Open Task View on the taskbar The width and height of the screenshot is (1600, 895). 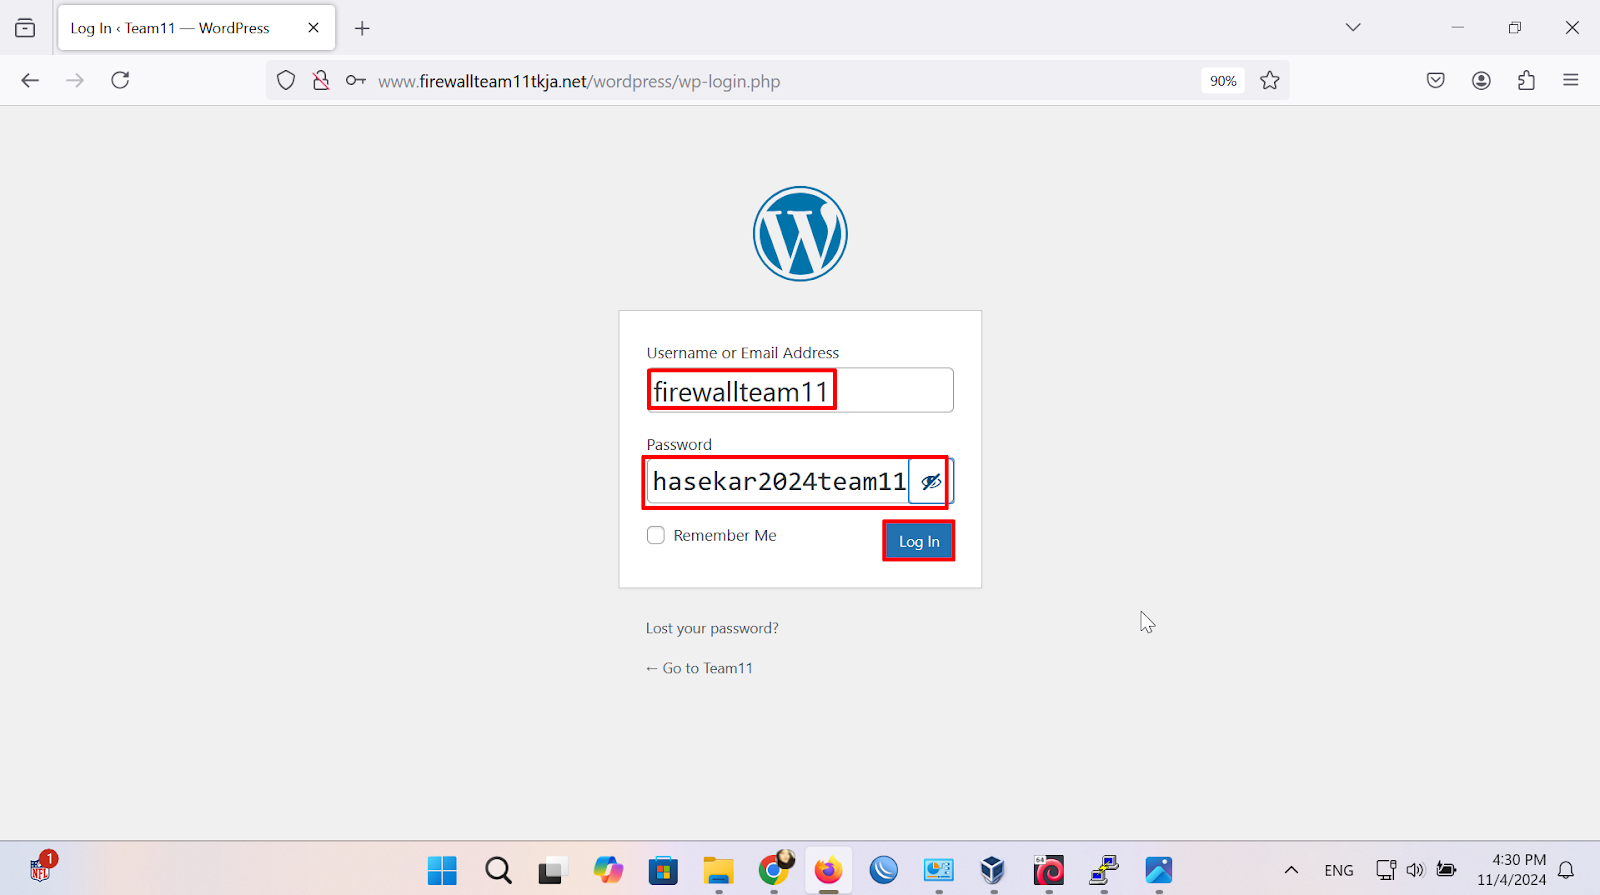[552, 870]
